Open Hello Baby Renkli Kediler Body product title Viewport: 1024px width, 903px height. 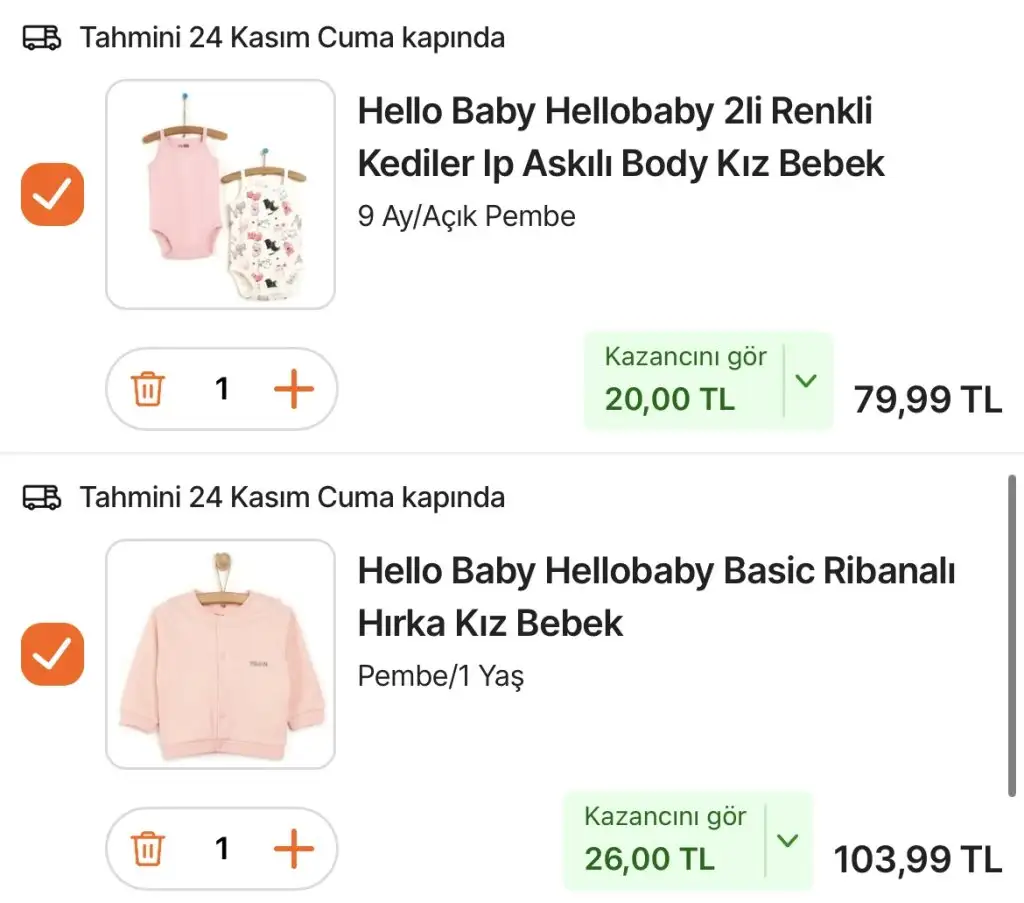coord(620,137)
